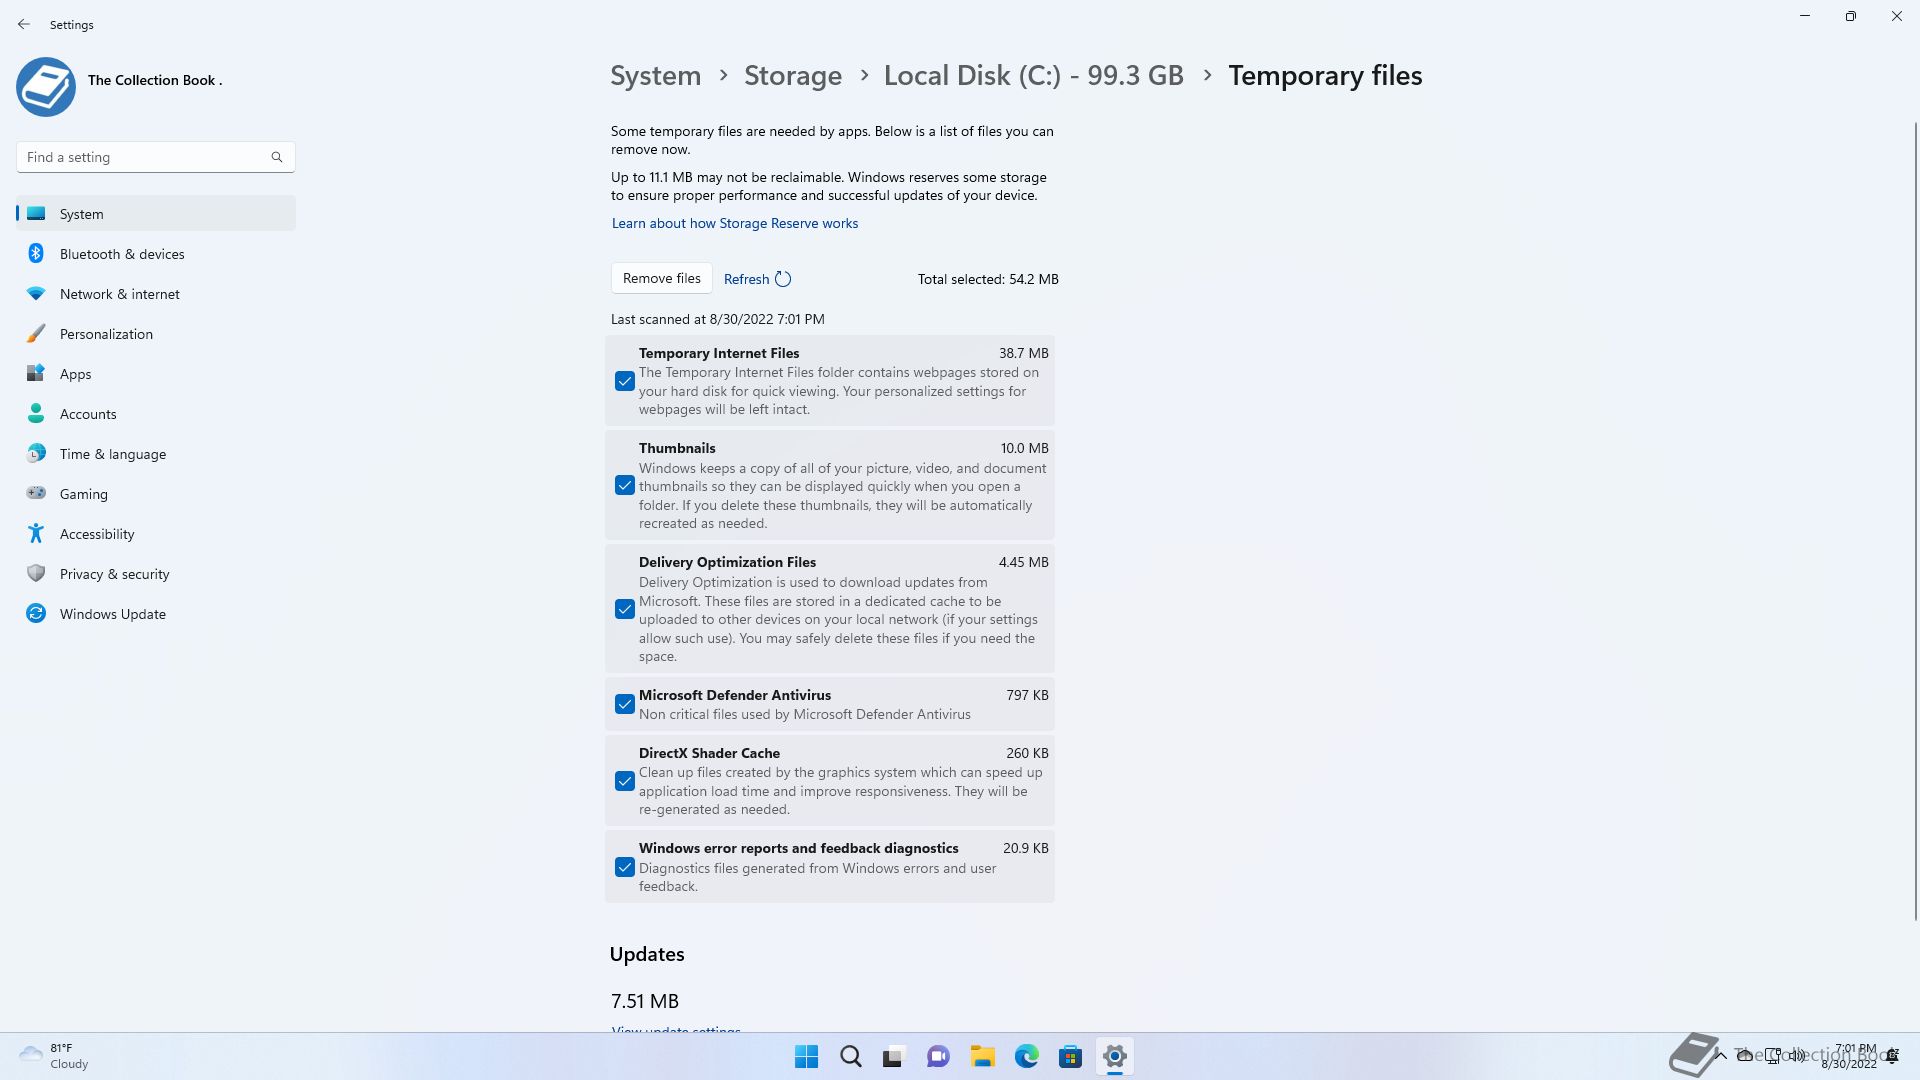Viewport: 1920px width, 1080px height.
Task: Click The Collection Book account name
Action: click(x=155, y=80)
